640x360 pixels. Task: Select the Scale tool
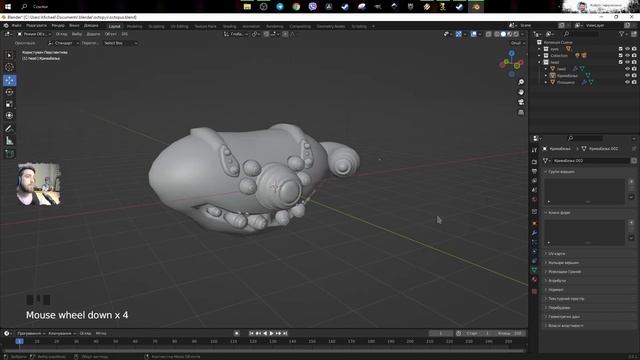click(x=9, y=104)
